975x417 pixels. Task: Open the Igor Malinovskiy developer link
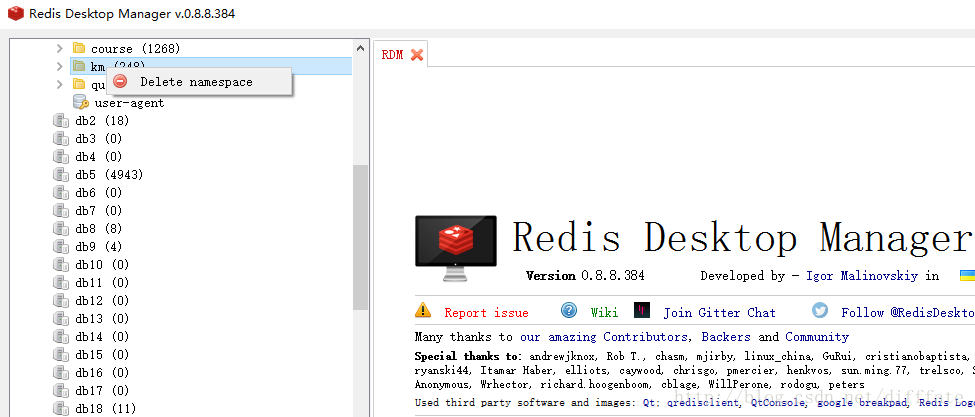(x=862, y=276)
